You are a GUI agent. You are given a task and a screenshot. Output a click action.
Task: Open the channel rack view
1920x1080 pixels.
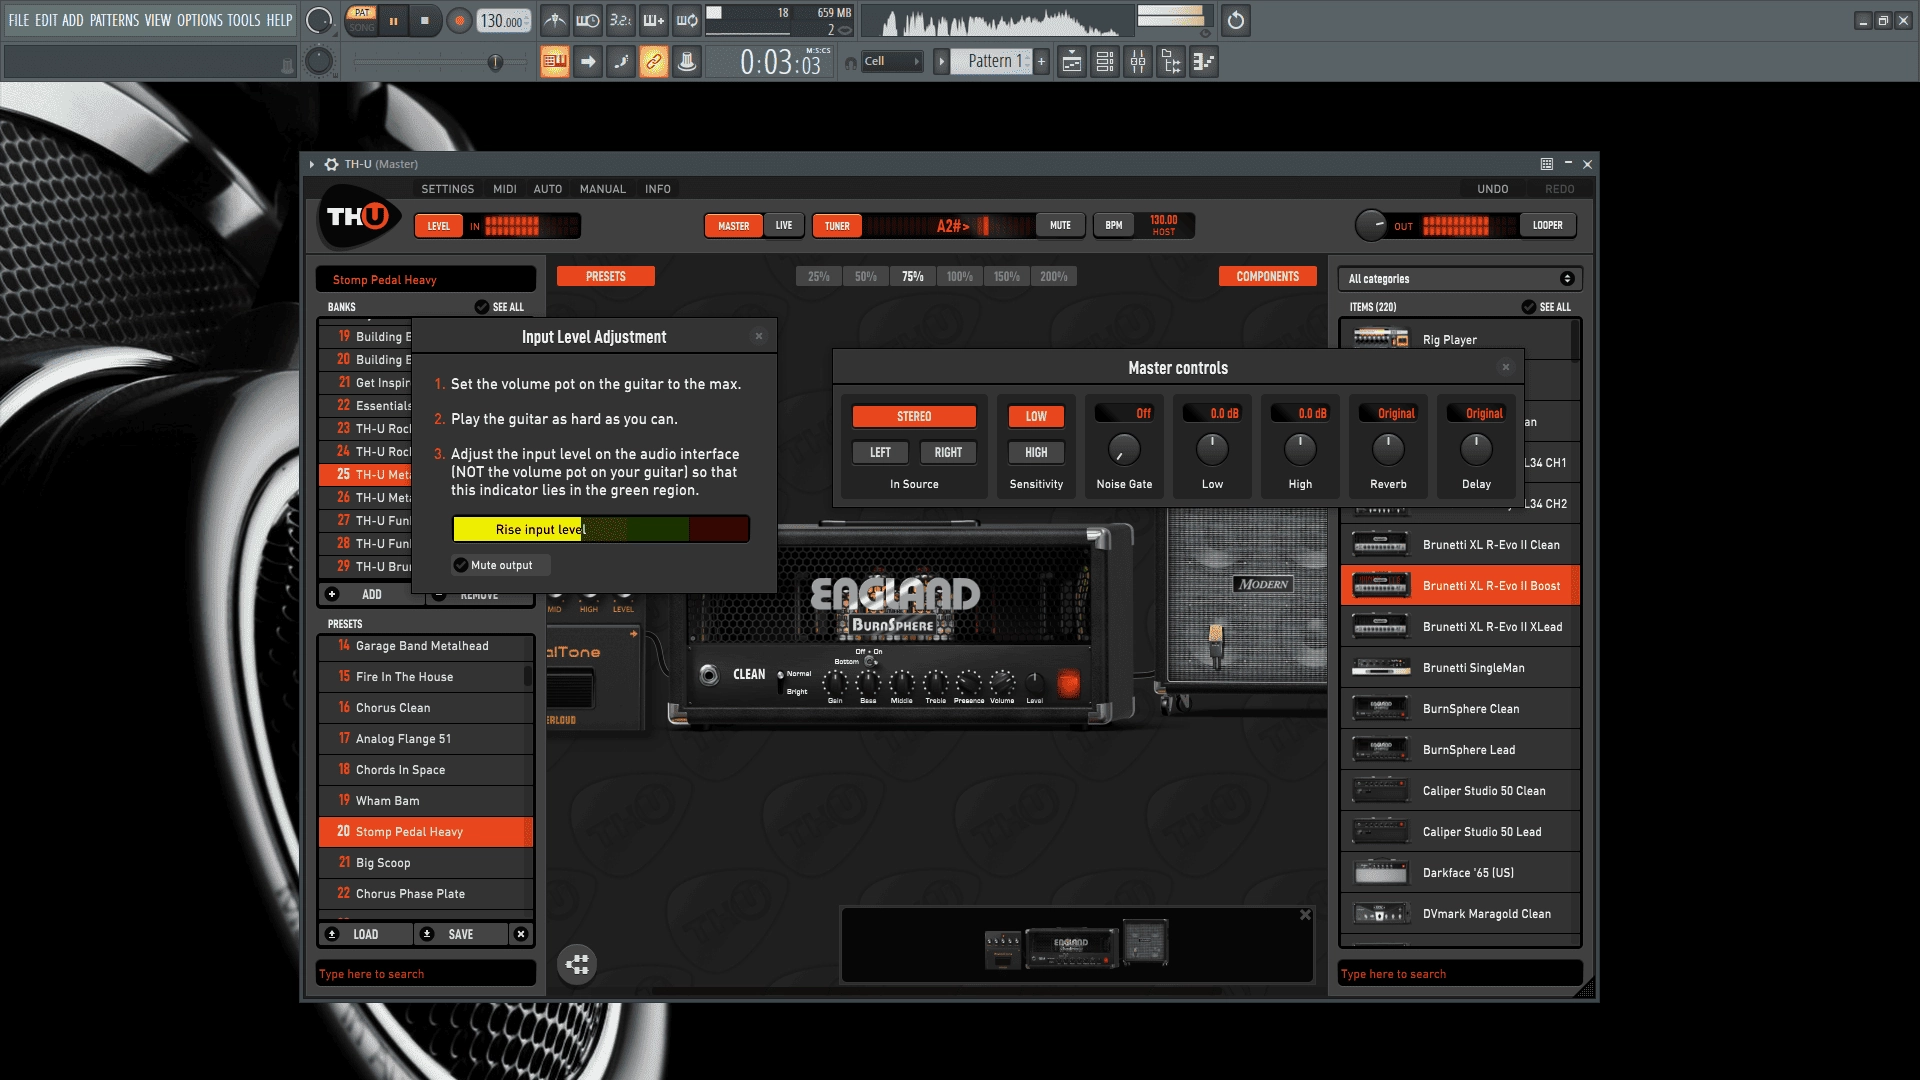pos(1105,62)
